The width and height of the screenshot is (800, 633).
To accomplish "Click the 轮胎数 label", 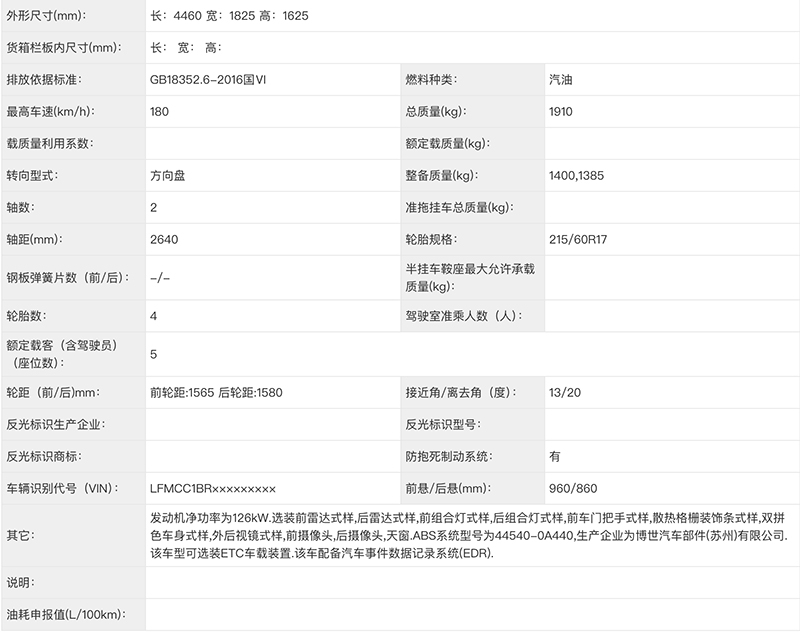I will (26, 316).
